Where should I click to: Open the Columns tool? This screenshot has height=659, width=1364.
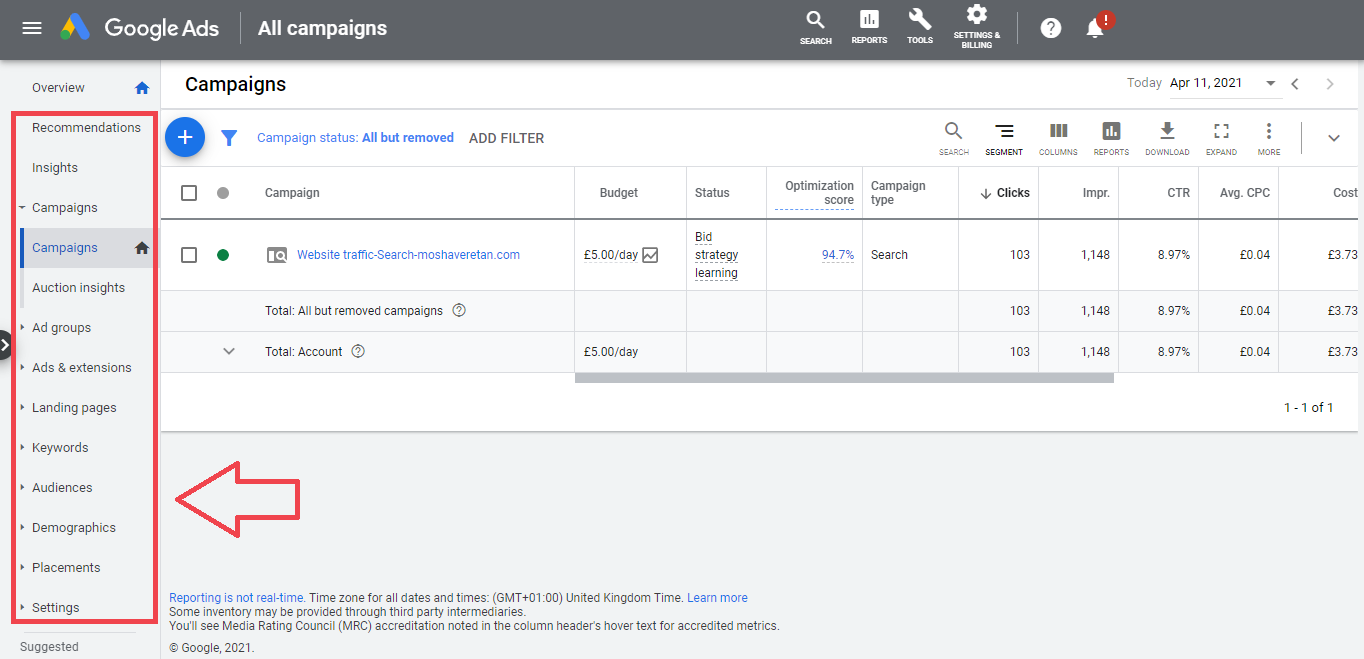tap(1058, 138)
